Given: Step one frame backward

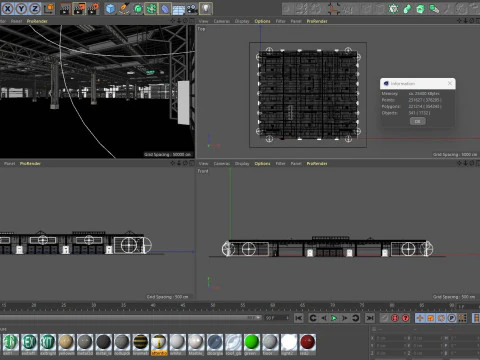Looking at the screenshot, I should [x=324, y=318].
